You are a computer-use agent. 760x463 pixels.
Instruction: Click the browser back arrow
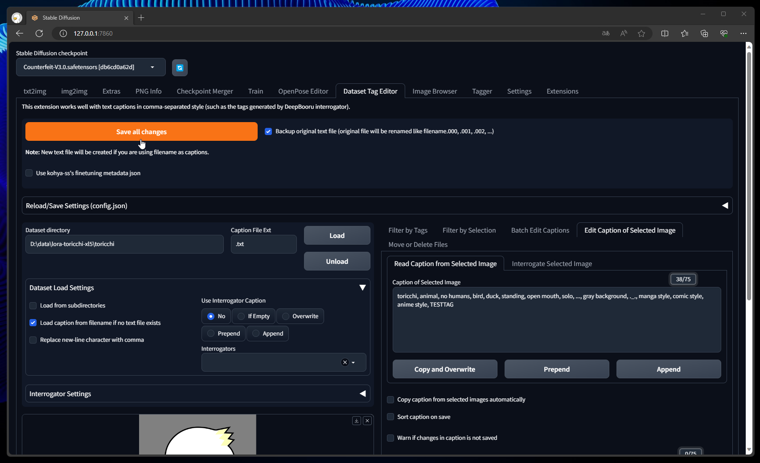[x=20, y=33]
